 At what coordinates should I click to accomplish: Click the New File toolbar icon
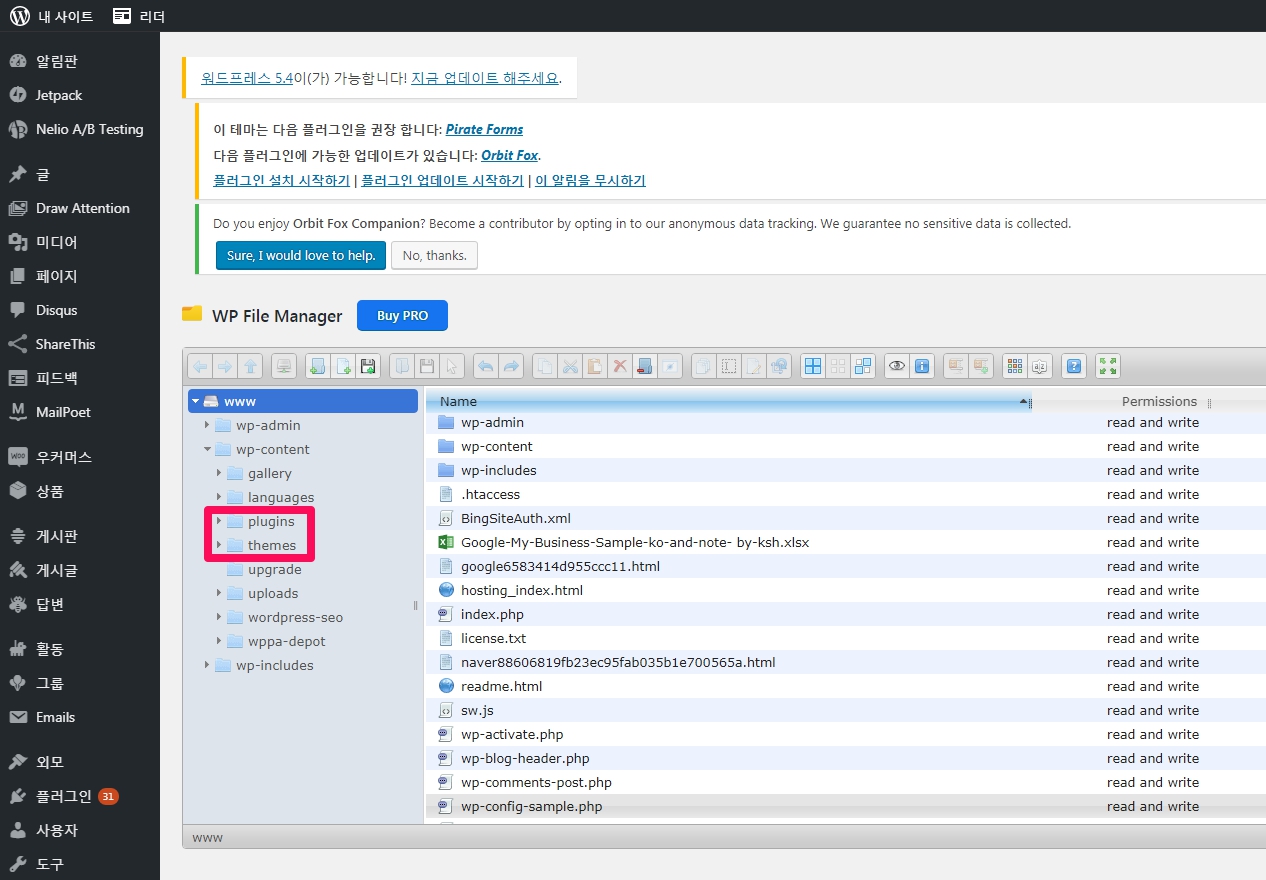(343, 366)
